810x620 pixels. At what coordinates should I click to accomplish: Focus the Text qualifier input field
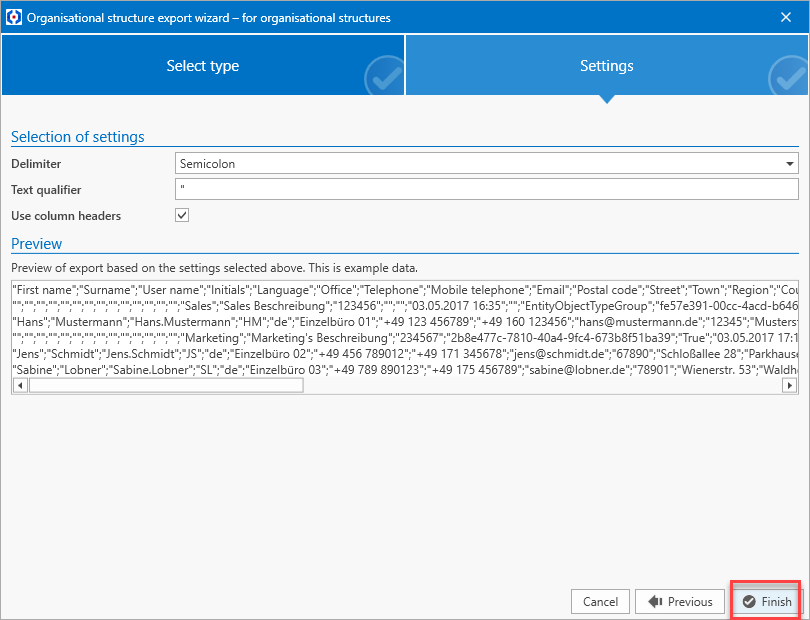coord(486,189)
